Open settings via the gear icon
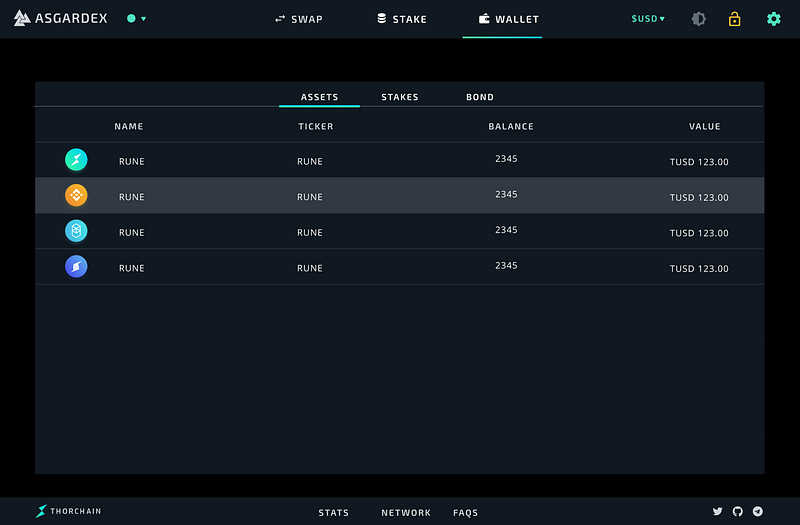The image size is (800, 525). (x=773, y=19)
